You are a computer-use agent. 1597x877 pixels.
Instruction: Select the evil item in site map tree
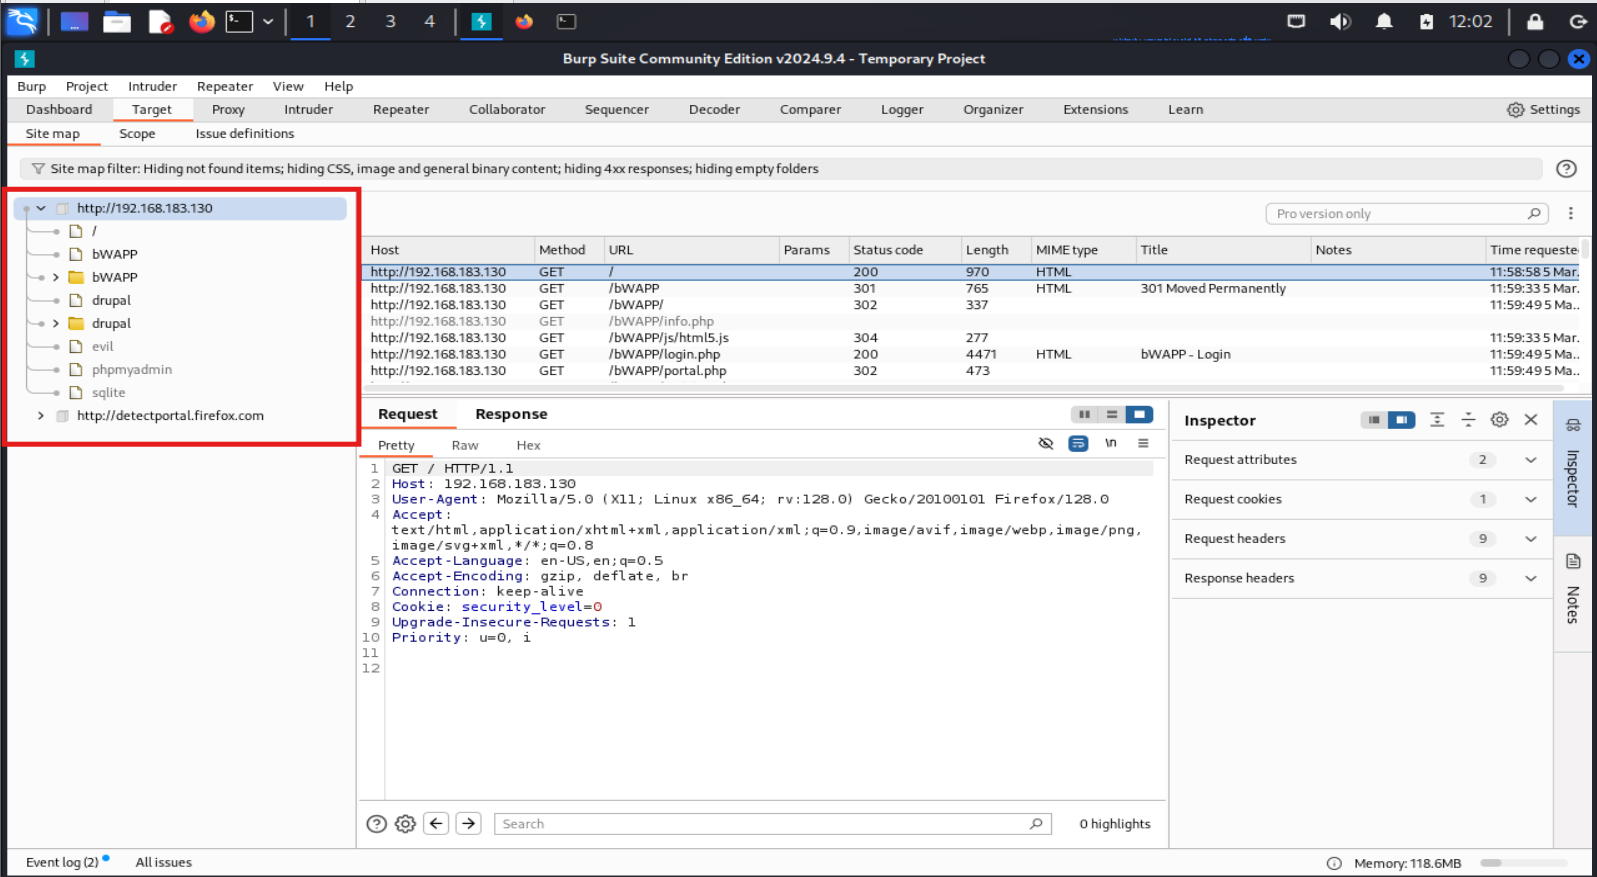tap(103, 346)
